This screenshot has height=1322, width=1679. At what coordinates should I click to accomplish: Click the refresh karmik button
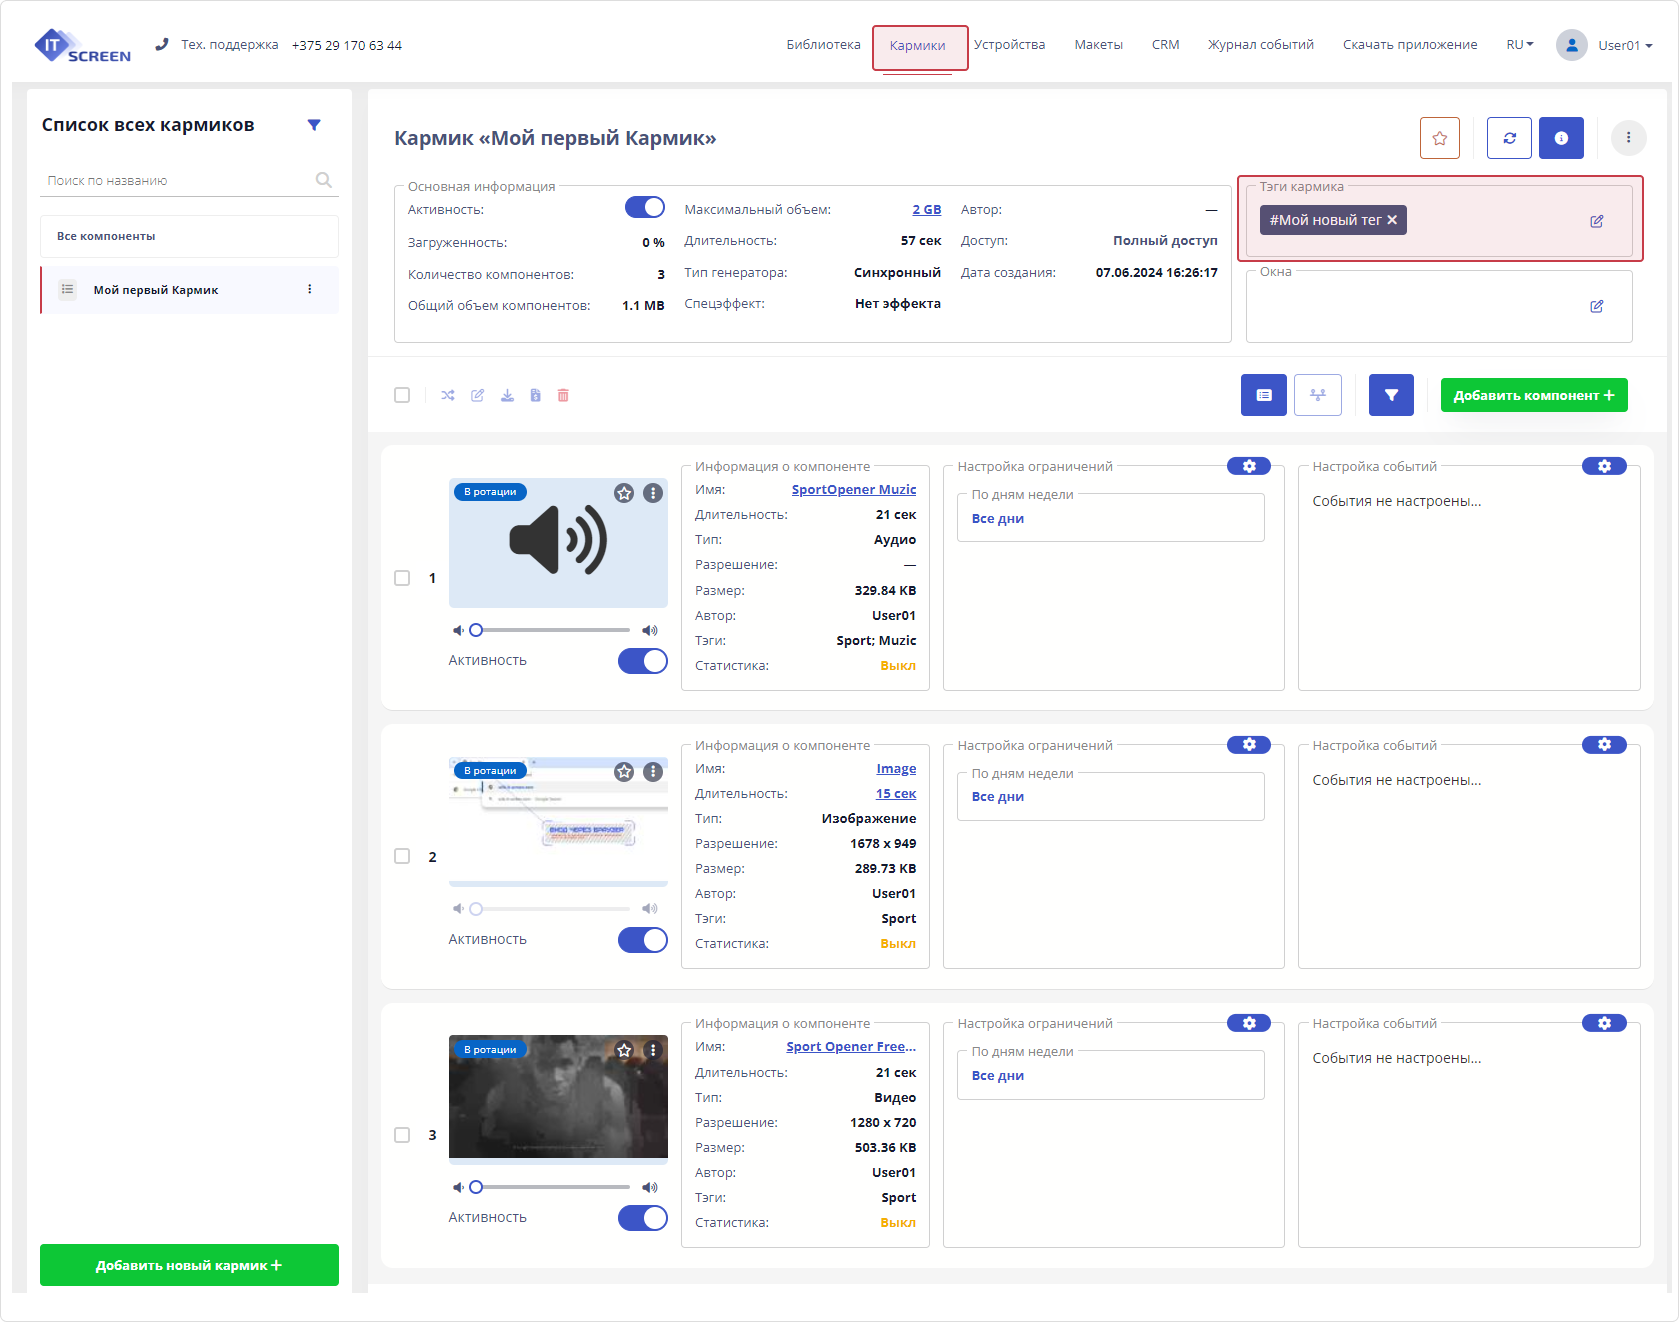tap(1509, 138)
